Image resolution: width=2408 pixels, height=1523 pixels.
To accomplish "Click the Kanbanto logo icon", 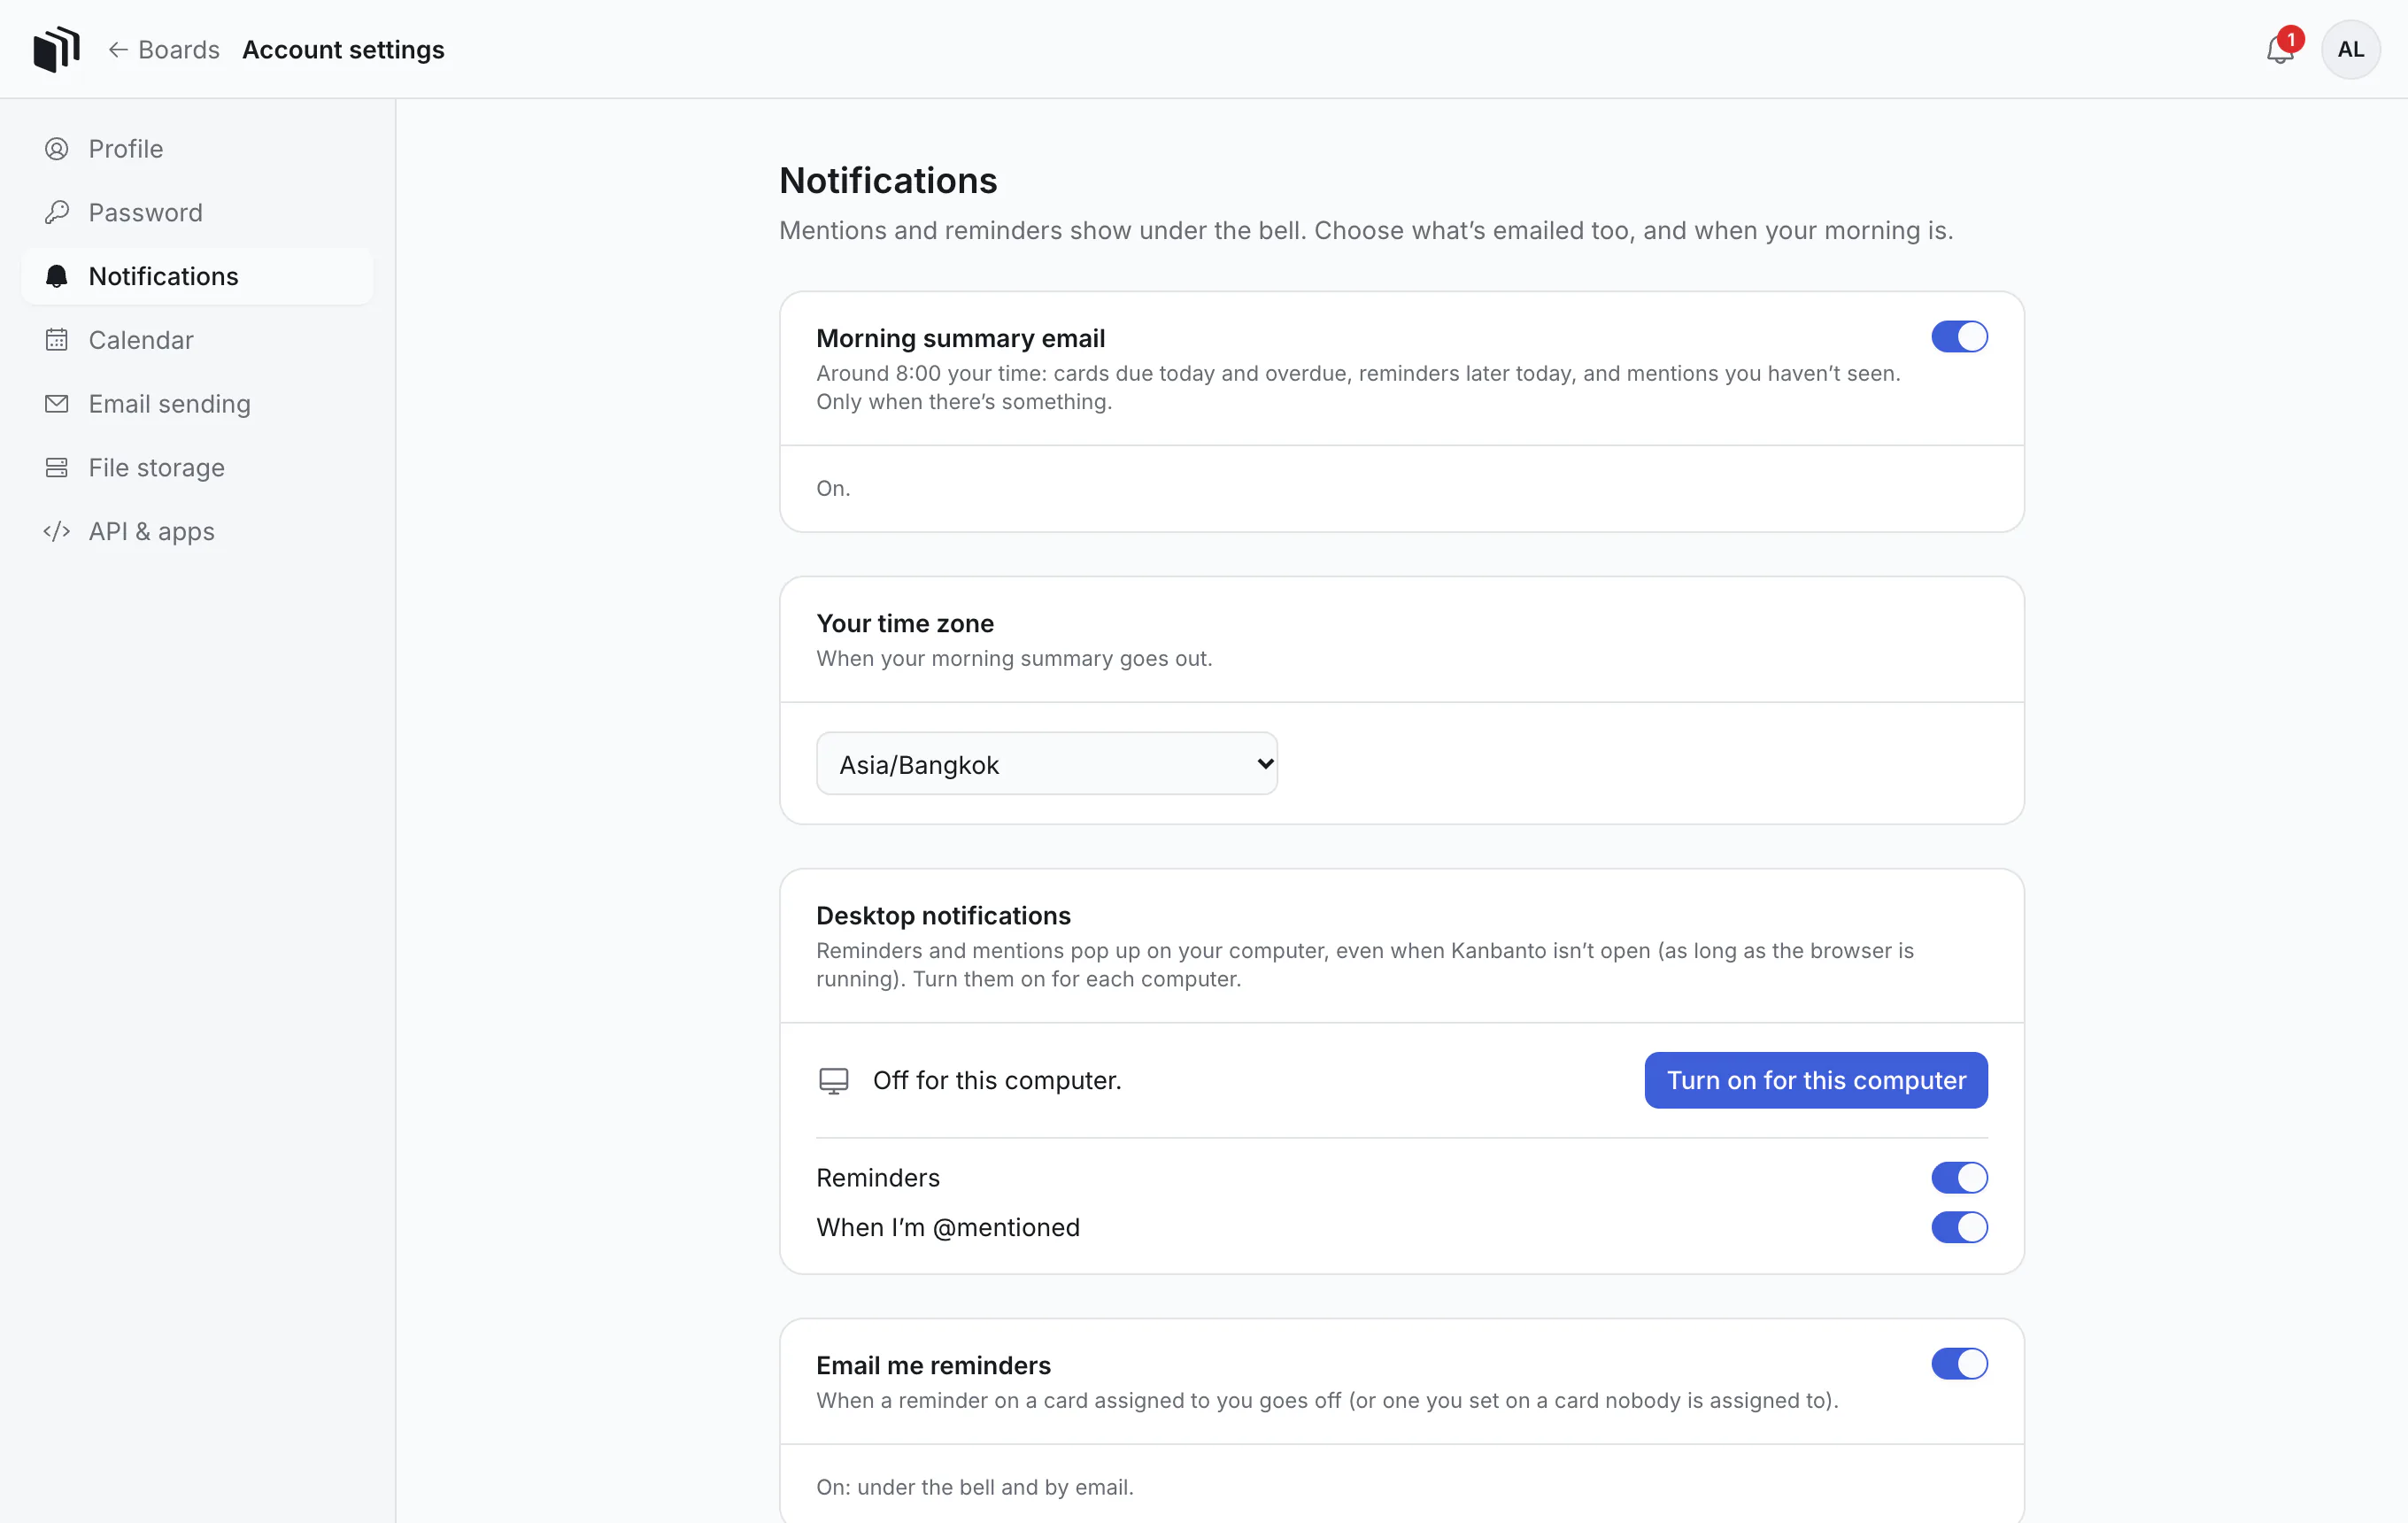I will coord(56,49).
